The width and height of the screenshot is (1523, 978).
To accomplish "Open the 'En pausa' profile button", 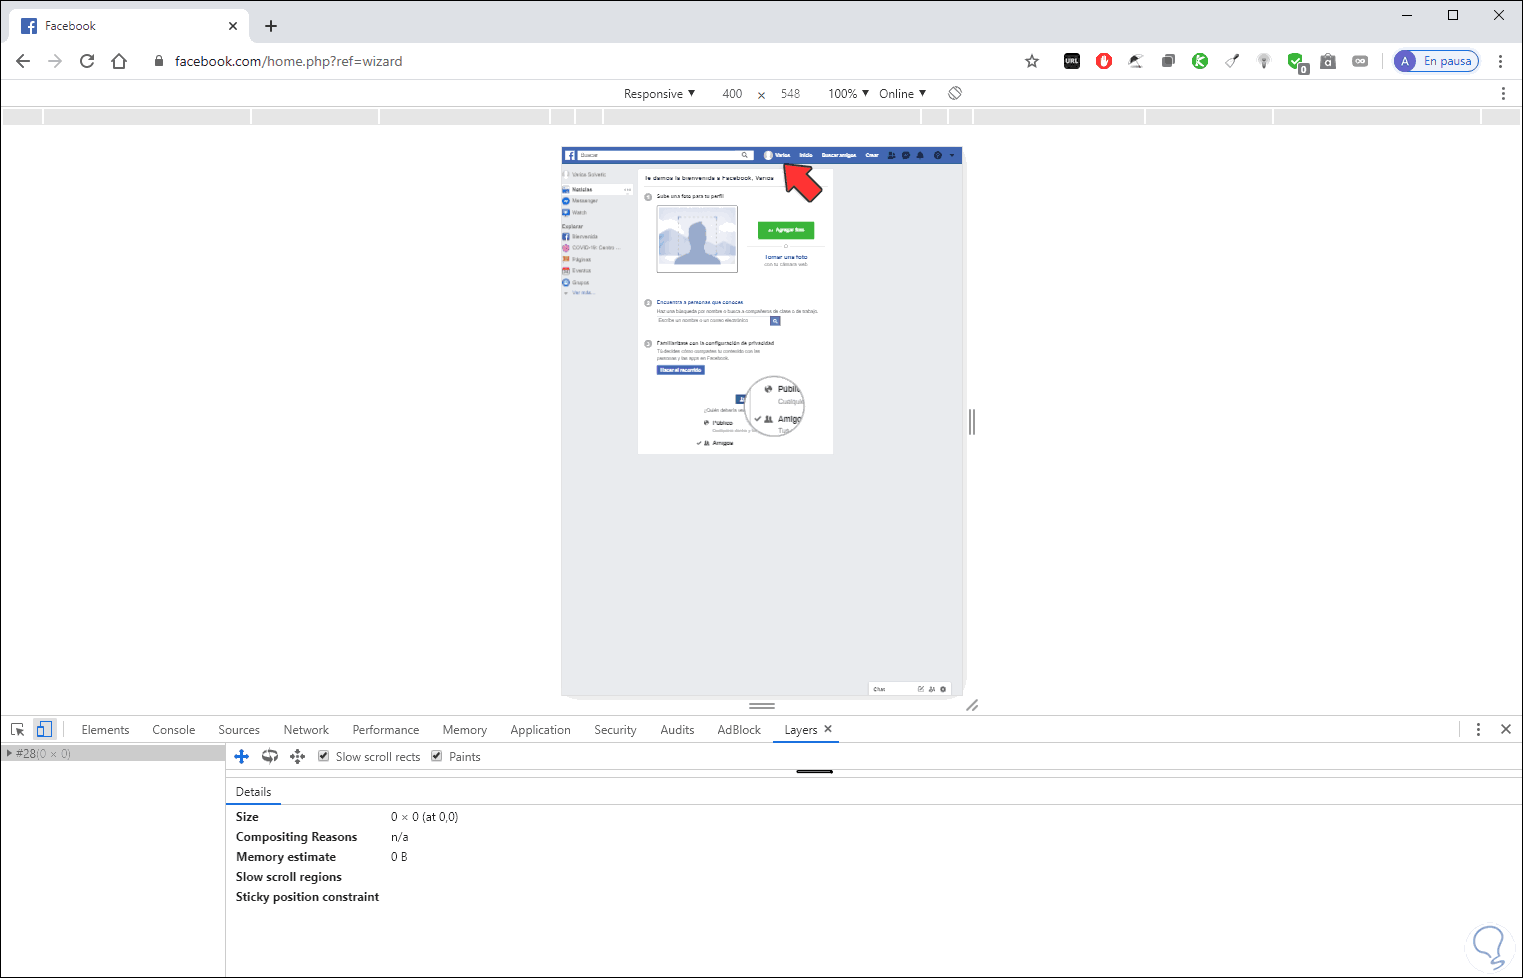I will [x=1436, y=61].
